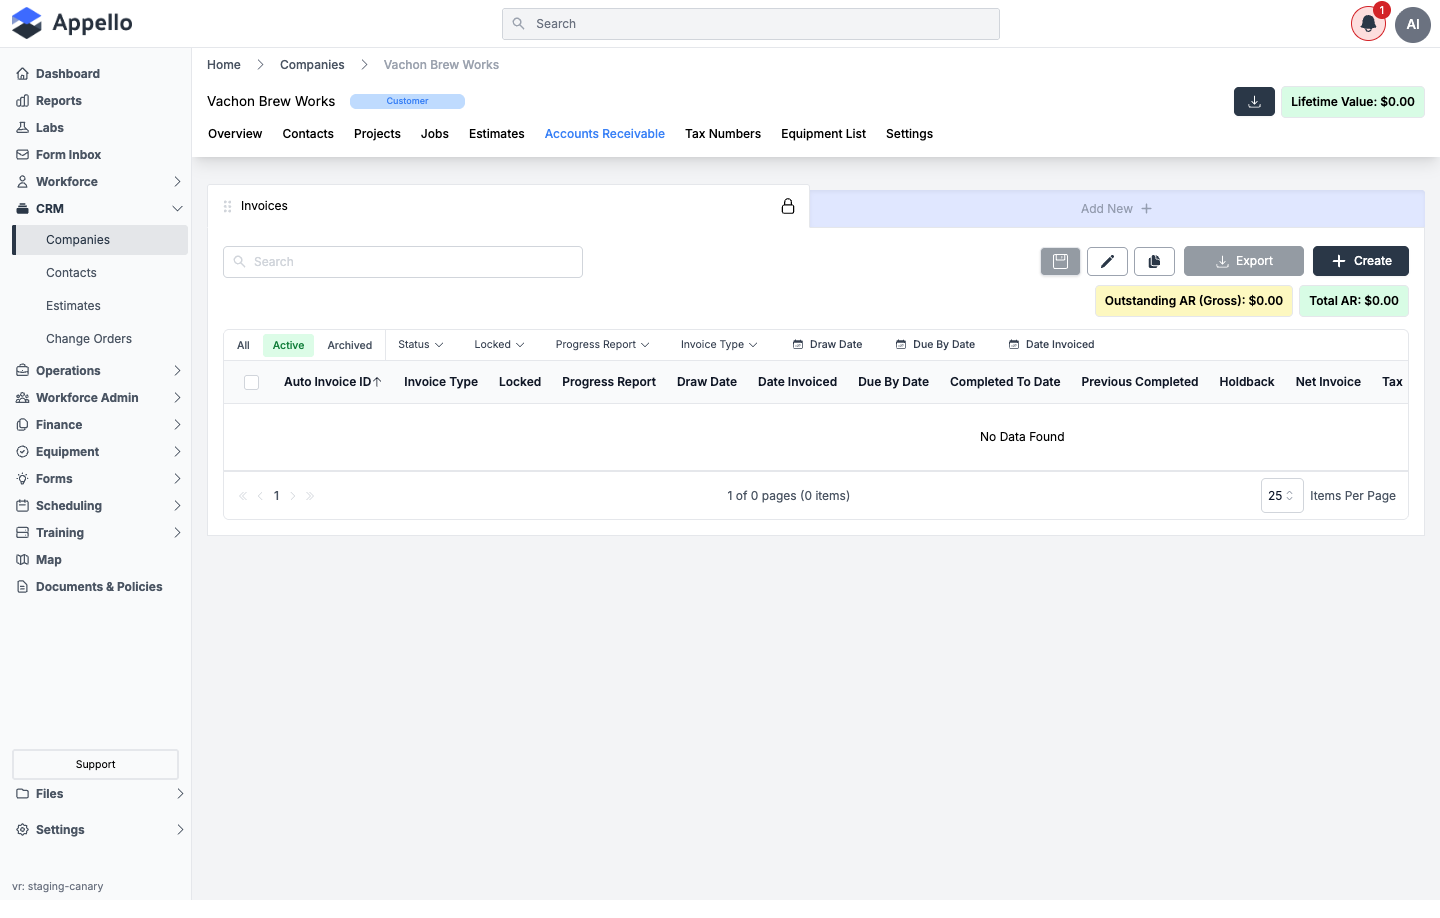The width and height of the screenshot is (1440, 918).
Task: Open the Progress Report filter dropdown
Action: (603, 345)
